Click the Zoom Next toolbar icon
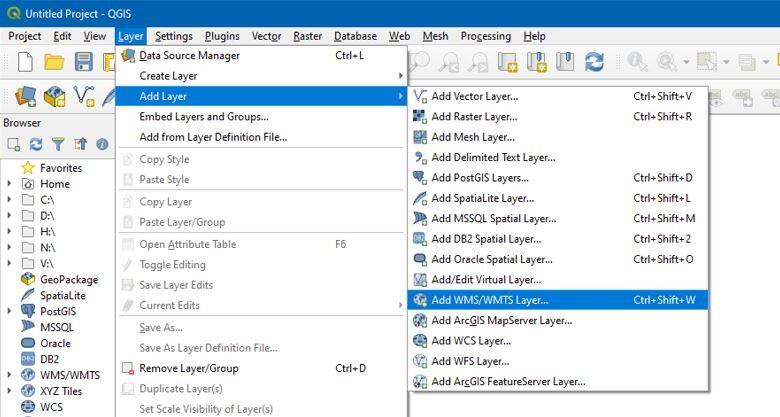The height and width of the screenshot is (417, 780). tap(479, 62)
